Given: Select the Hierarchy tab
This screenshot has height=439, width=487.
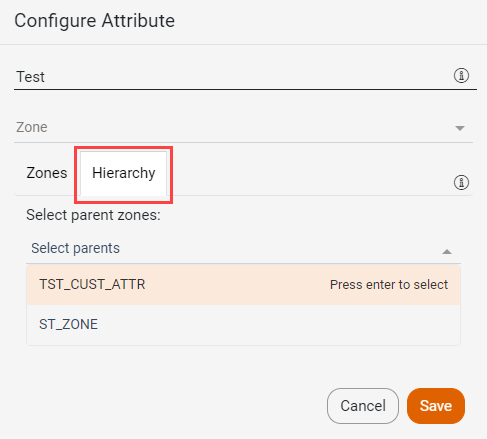Looking at the screenshot, I should coord(123,173).
